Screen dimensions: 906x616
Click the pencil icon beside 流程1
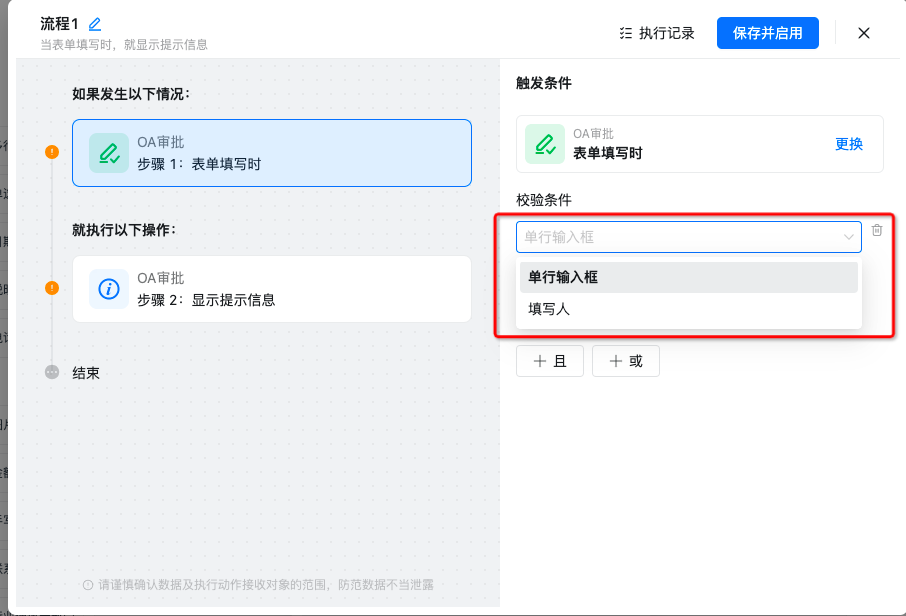pyautogui.click(x=95, y=24)
